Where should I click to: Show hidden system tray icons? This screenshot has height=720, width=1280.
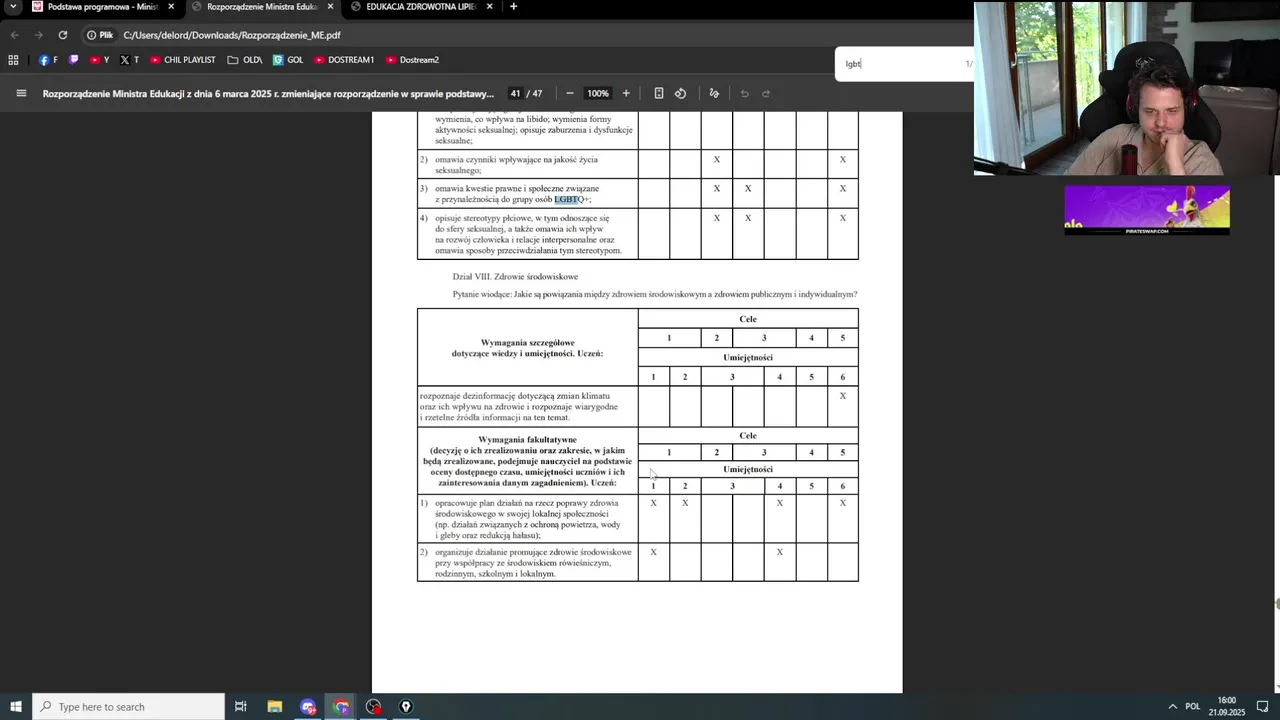pos(1173,706)
